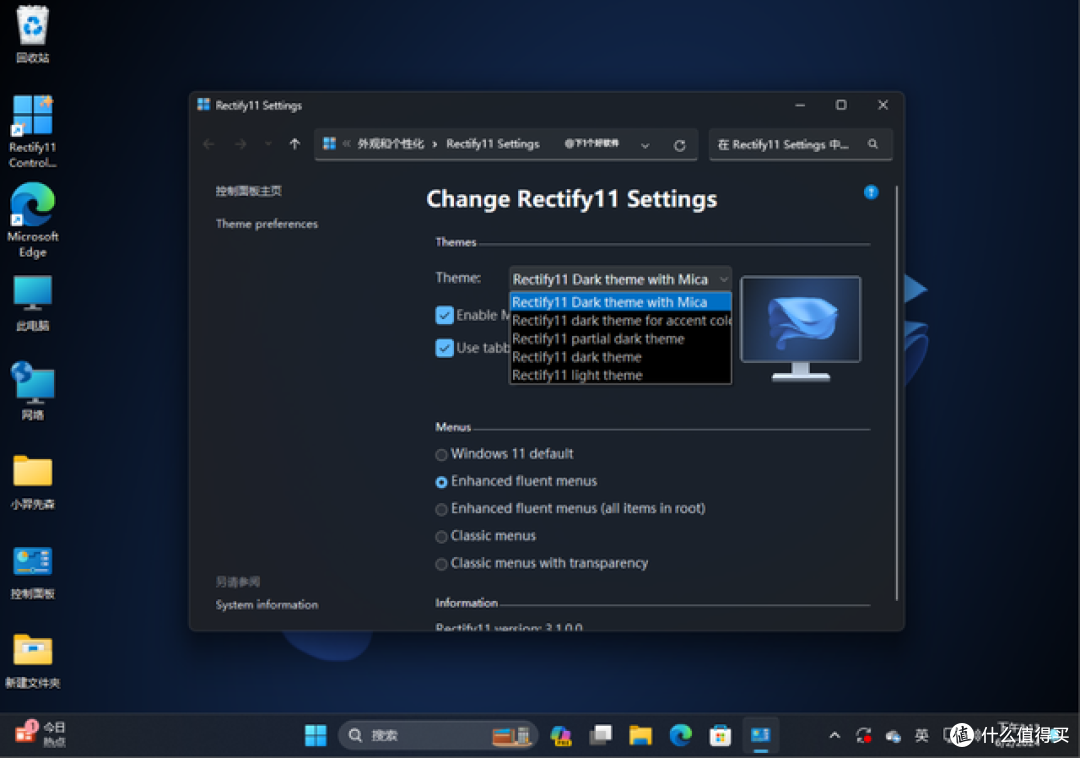The height and width of the screenshot is (758, 1080).
Task: Select Classic menus radio button
Action: (441, 537)
